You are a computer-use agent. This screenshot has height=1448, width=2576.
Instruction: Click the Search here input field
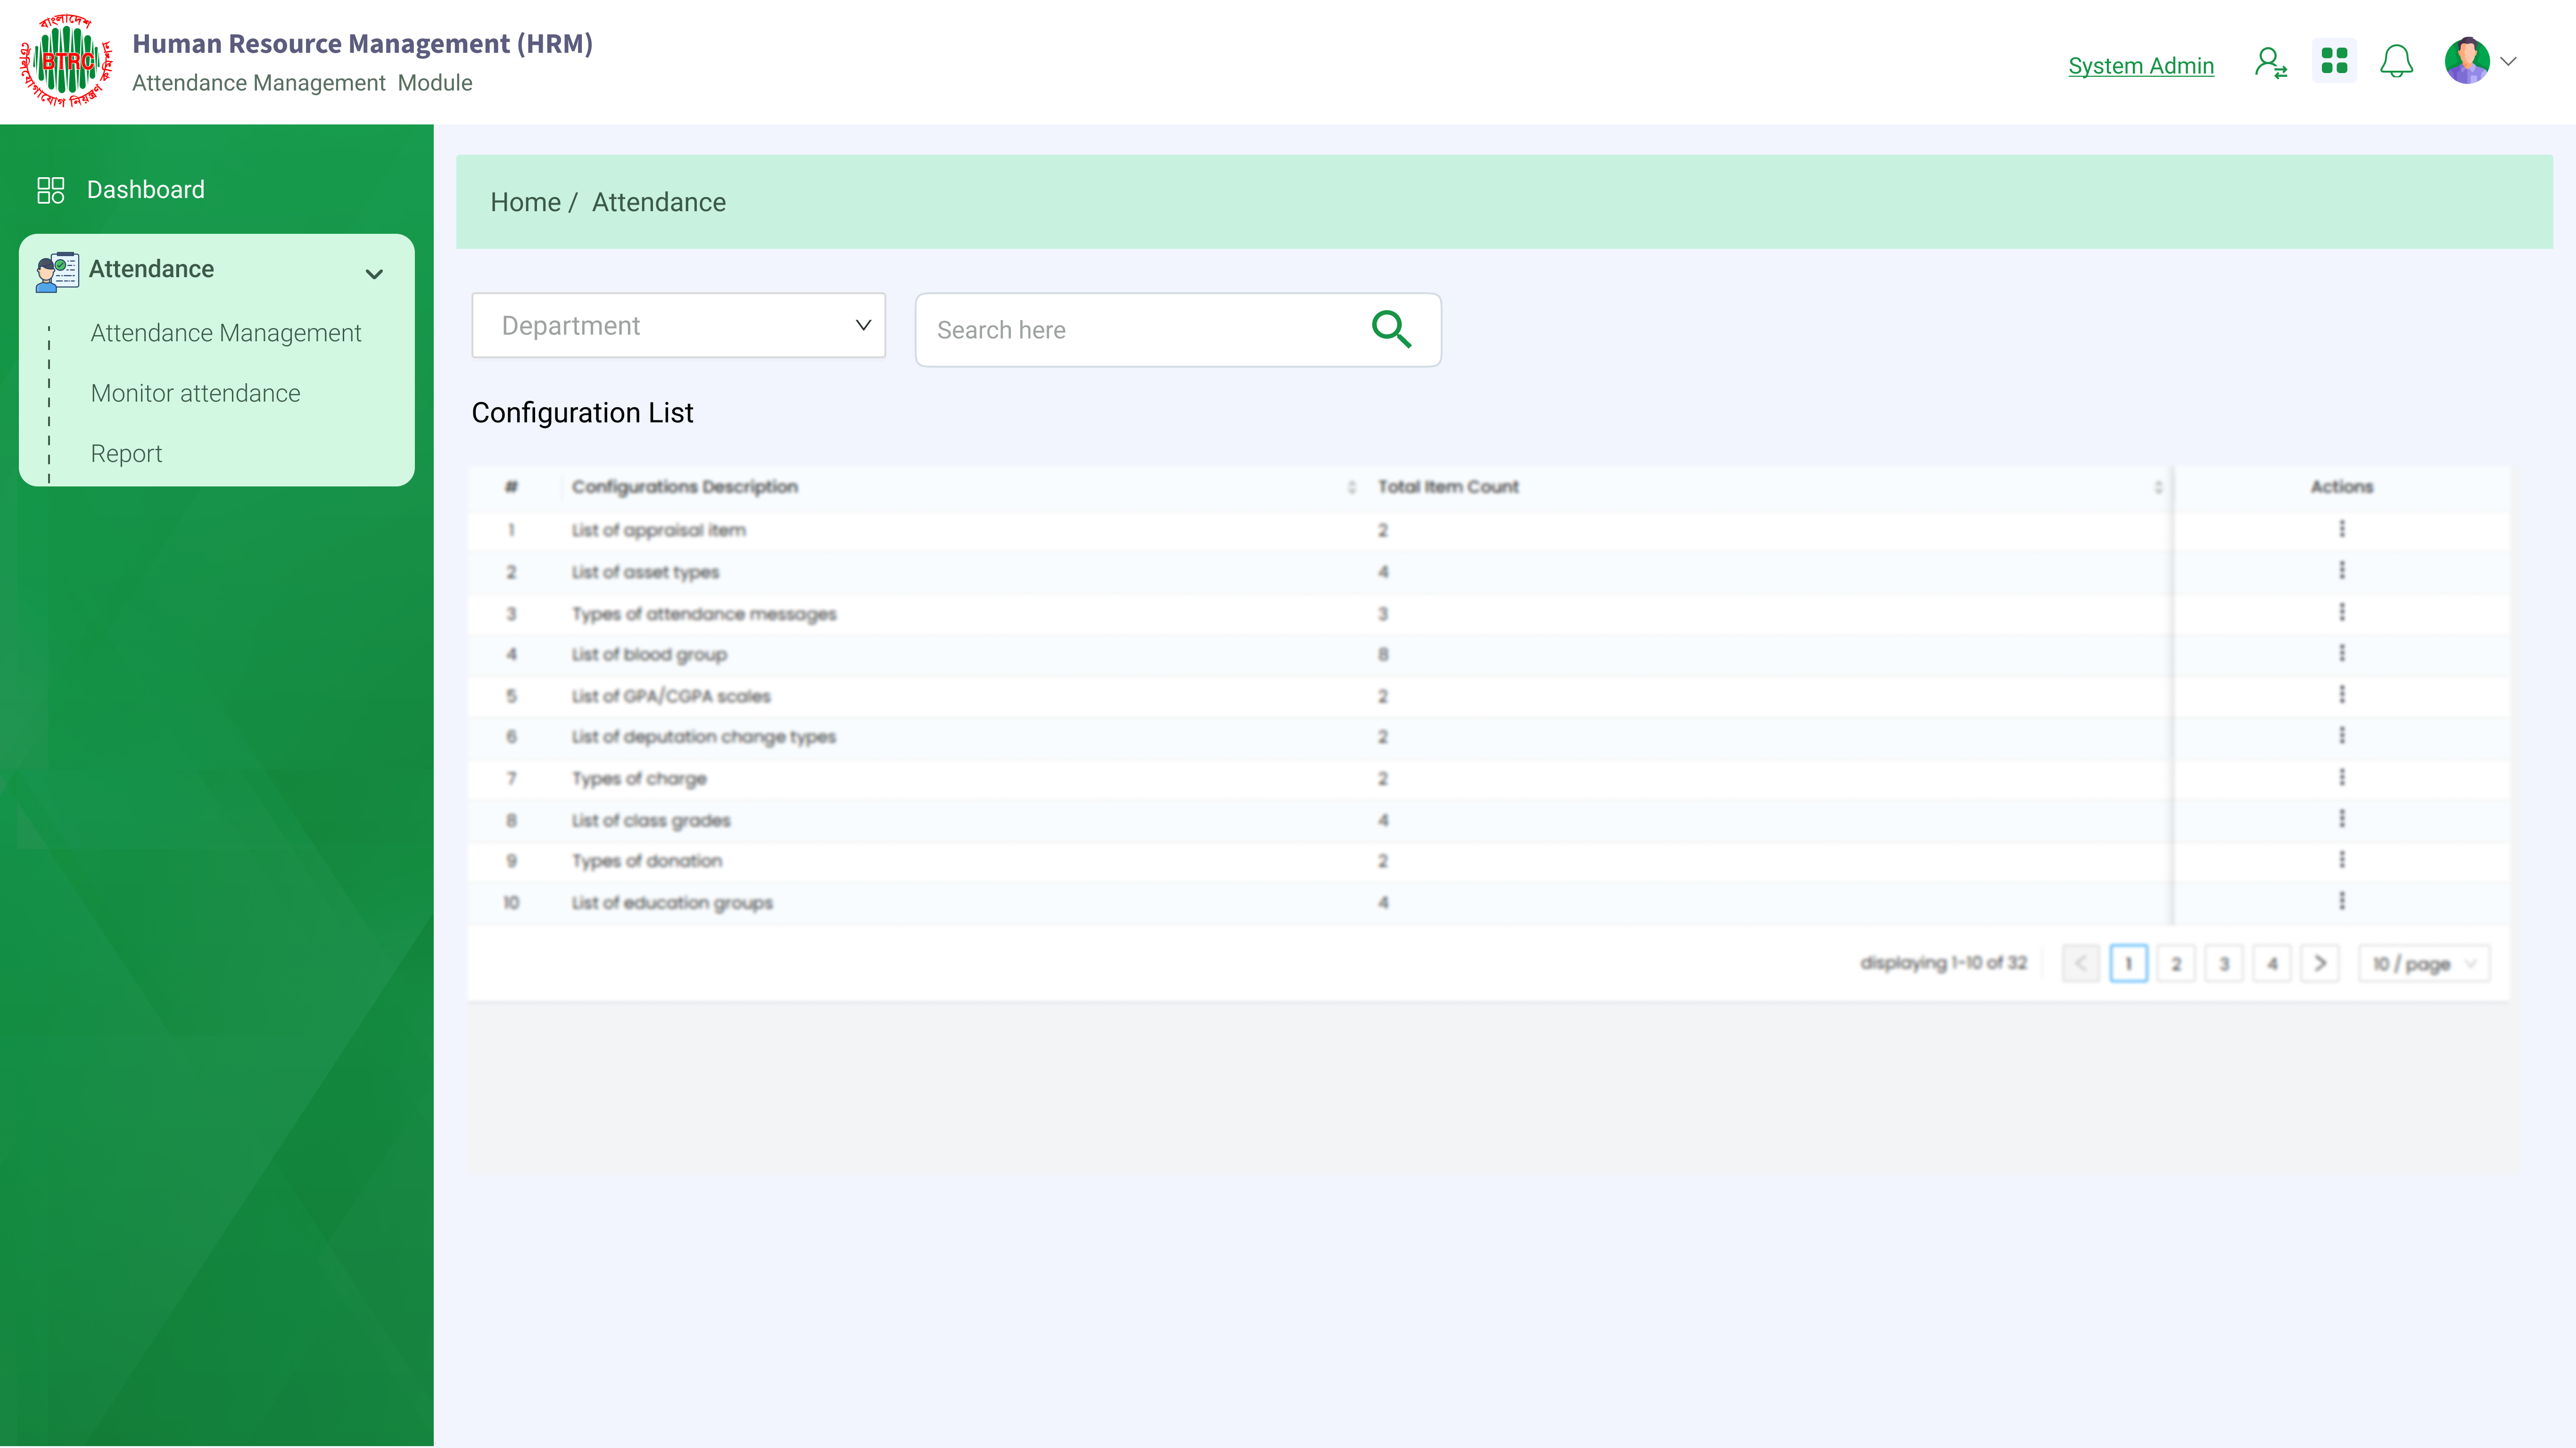[1140, 330]
